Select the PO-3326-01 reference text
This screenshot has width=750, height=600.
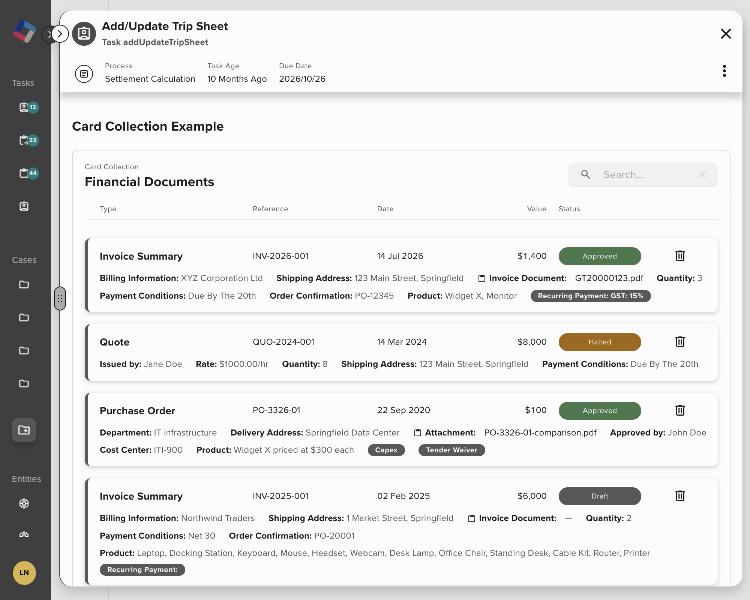click(276, 410)
